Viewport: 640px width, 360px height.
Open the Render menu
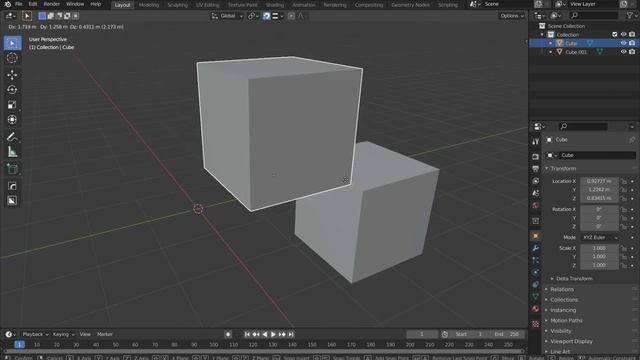coord(51,4)
